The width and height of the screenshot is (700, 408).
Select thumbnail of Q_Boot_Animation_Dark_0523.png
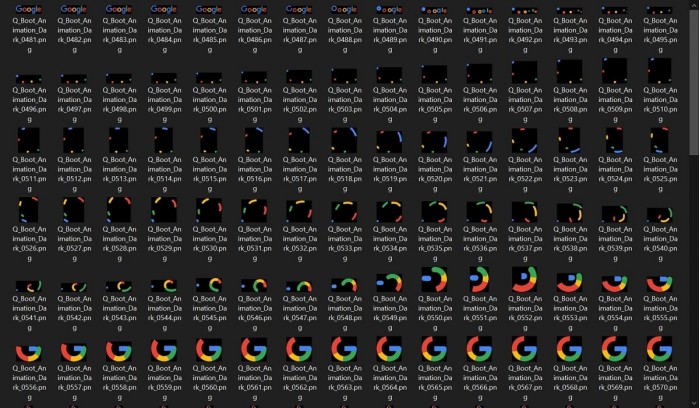point(570,140)
